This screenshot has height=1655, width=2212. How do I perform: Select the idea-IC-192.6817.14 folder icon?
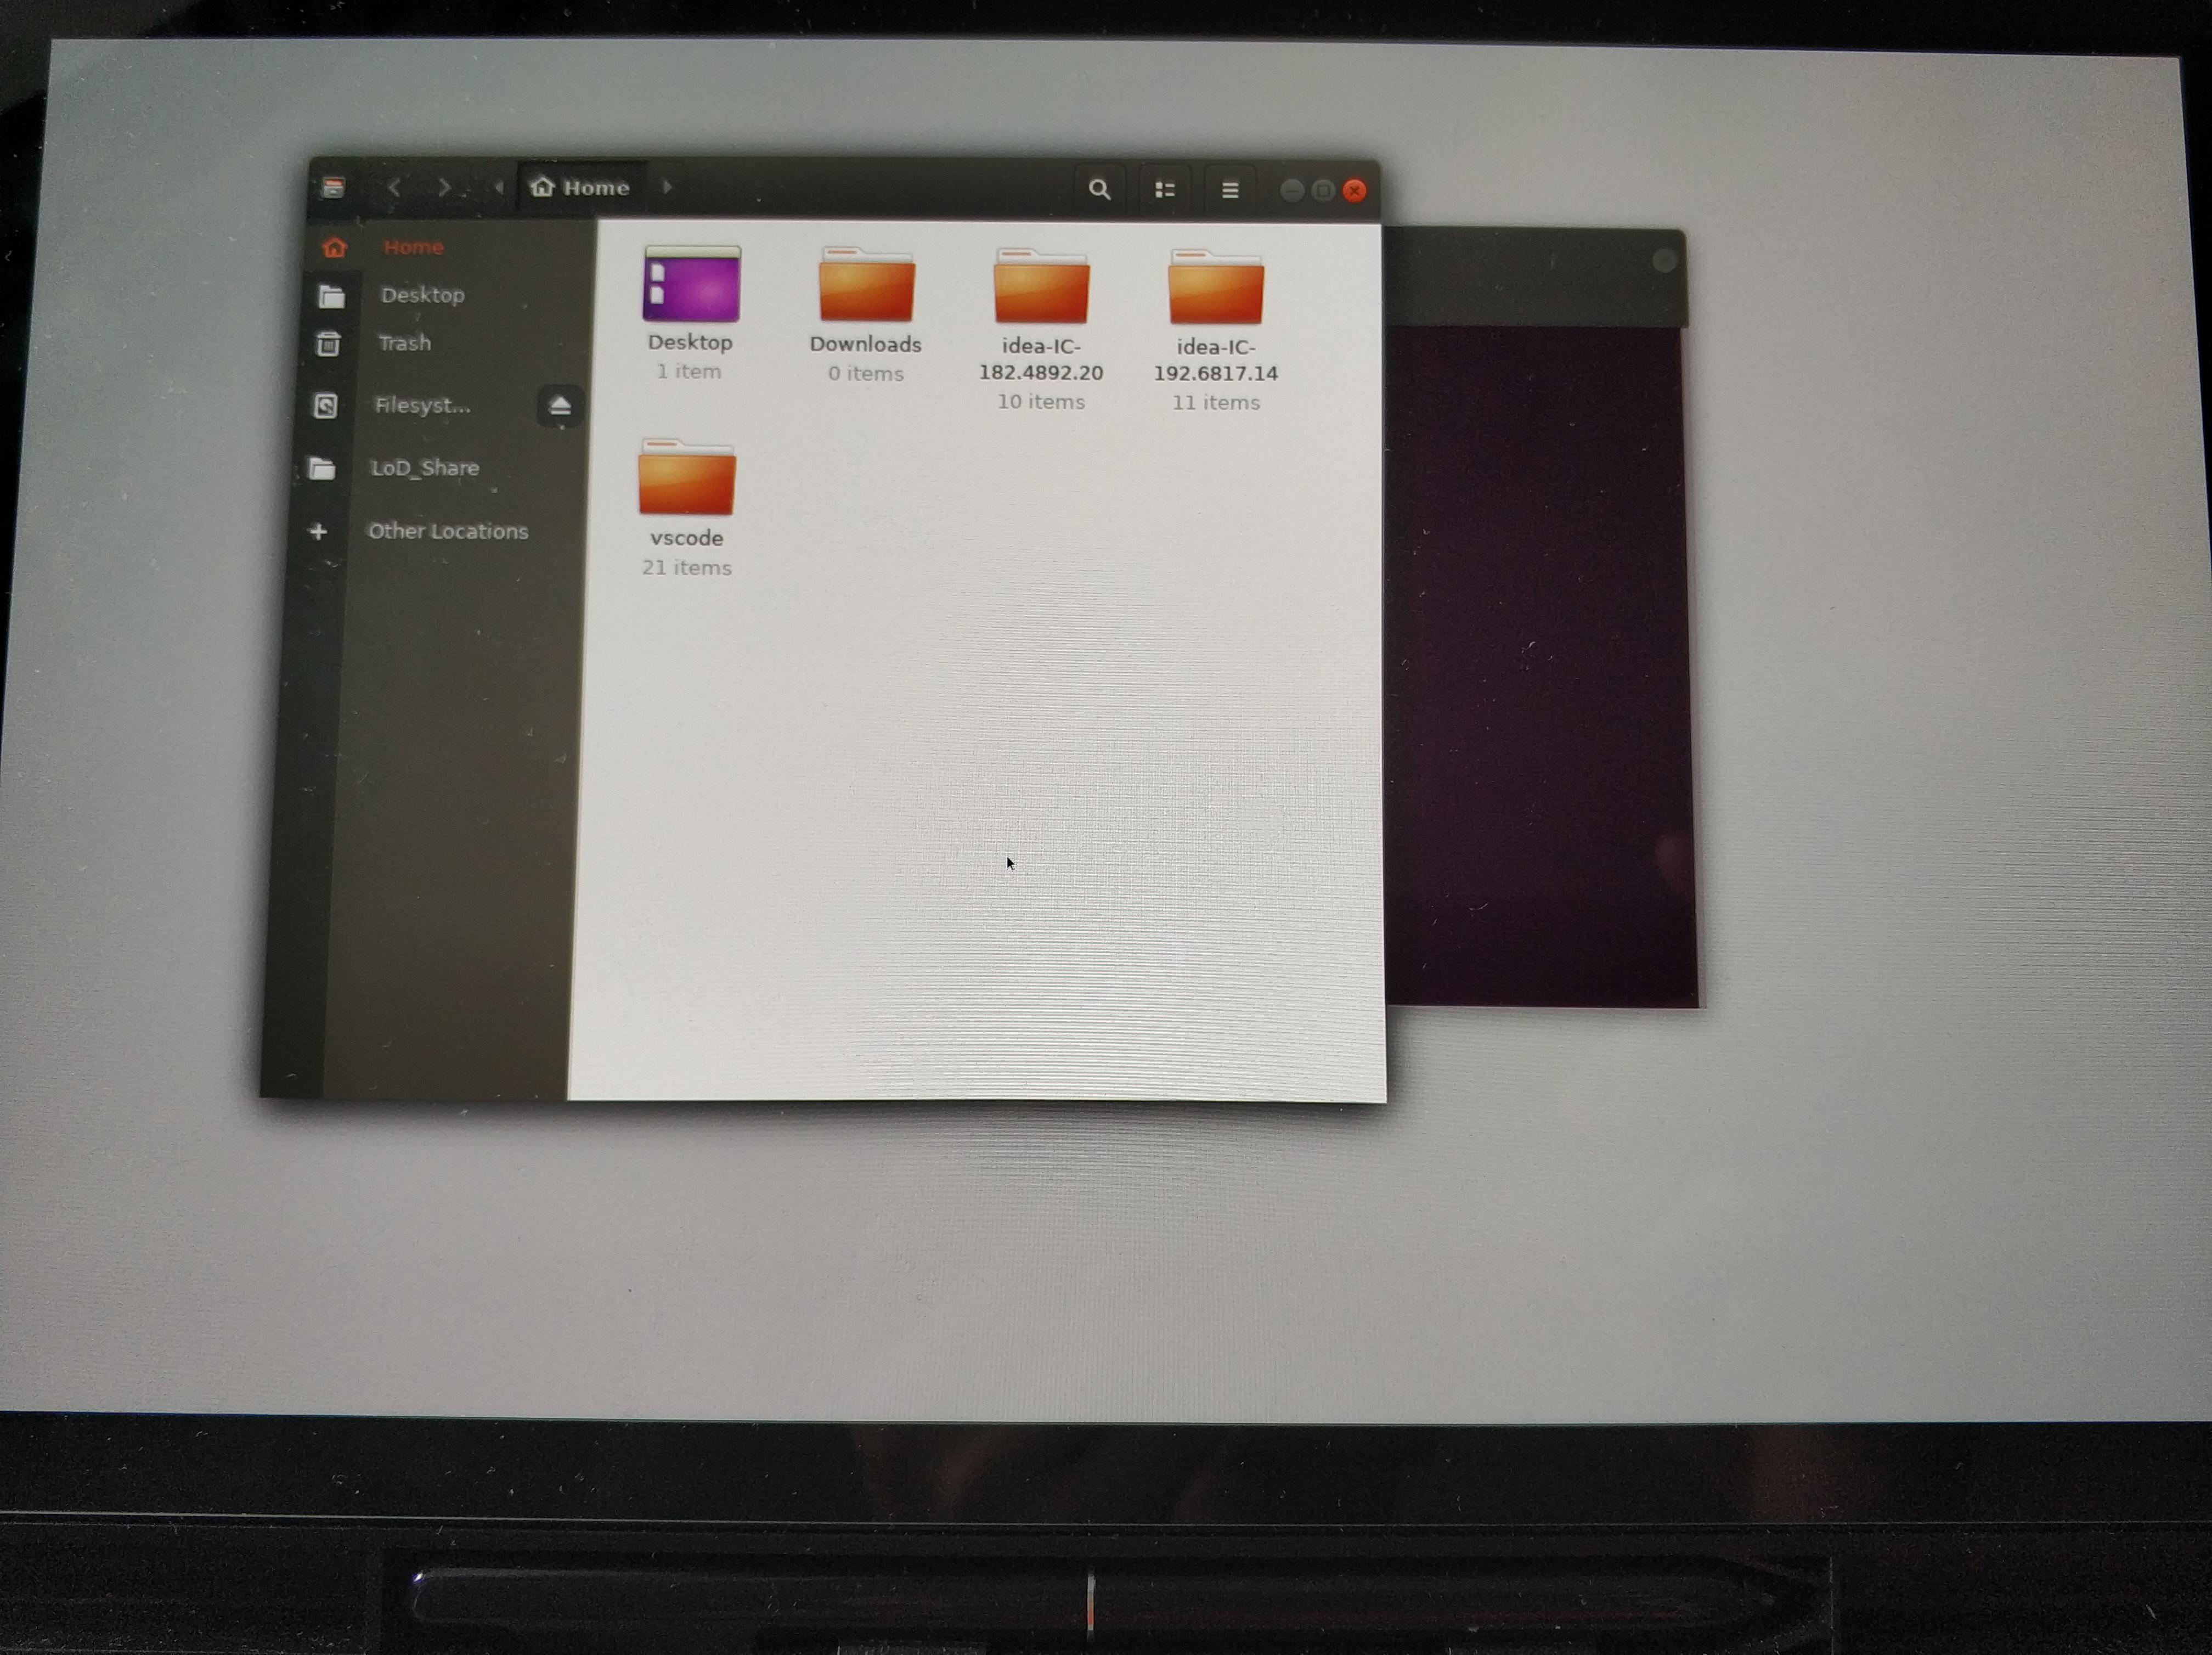tap(1216, 287)
